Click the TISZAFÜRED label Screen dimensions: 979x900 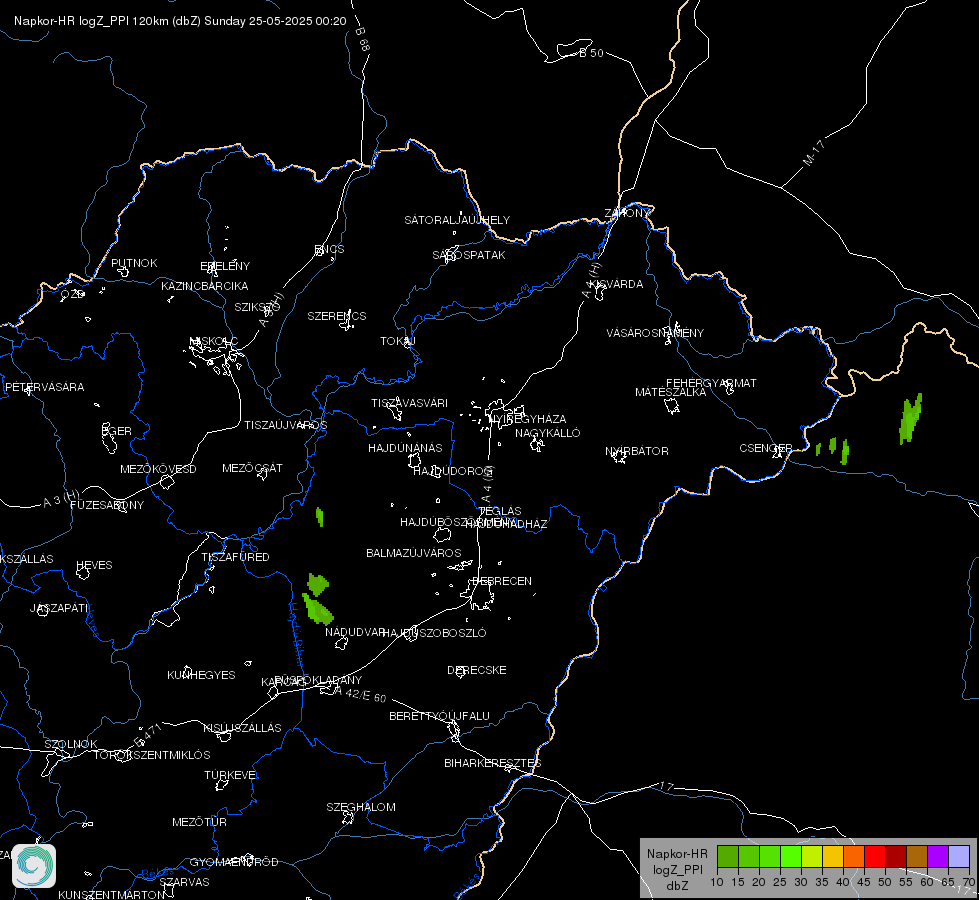coord(235,556)
